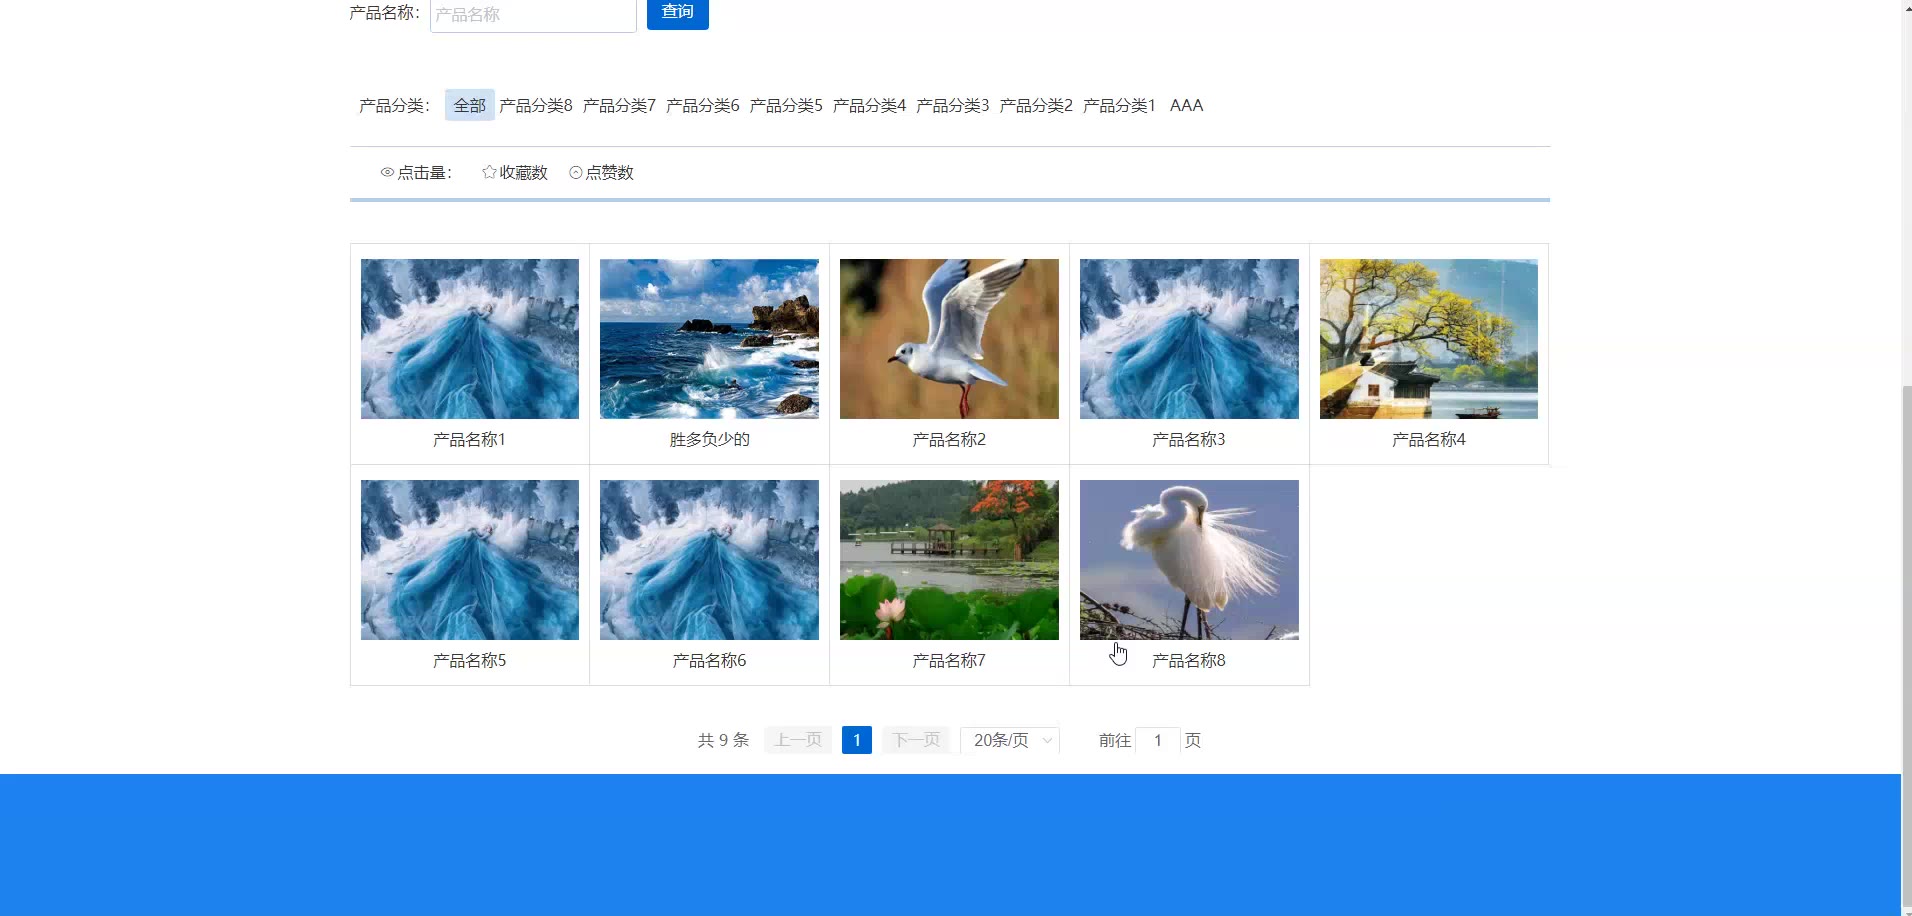Open the lotus pond image of 产品名称7
Screen dimensions: 1912x916
(x=949, y=560)
